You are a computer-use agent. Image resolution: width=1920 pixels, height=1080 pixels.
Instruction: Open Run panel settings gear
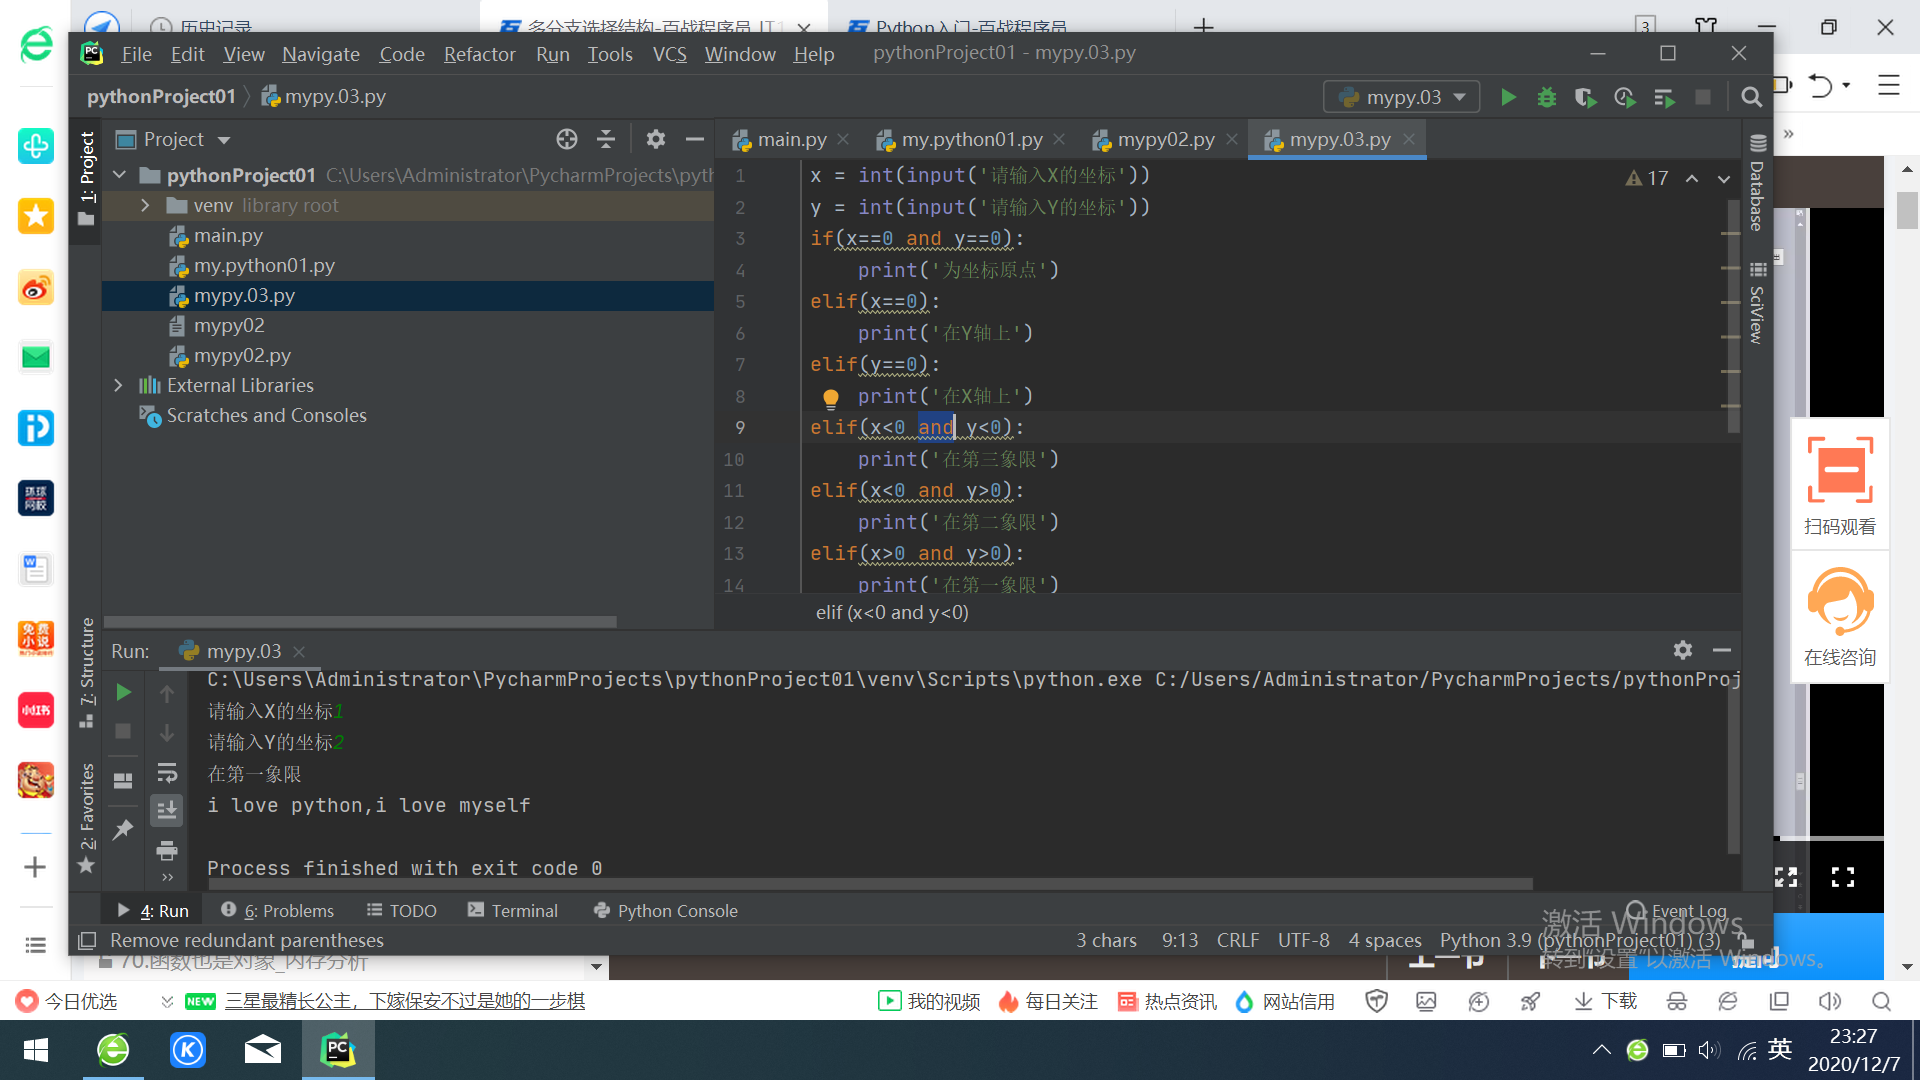click(x=1683, y=650)
